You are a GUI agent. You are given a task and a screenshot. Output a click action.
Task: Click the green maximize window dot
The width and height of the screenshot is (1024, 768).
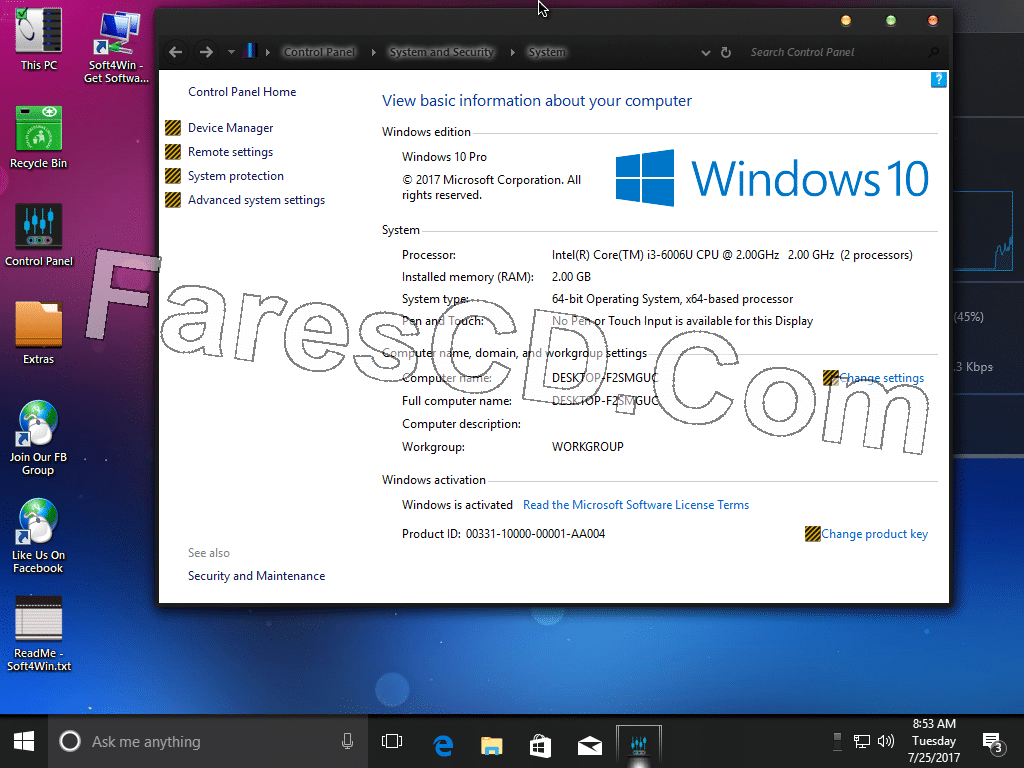[x=891, y=20]
